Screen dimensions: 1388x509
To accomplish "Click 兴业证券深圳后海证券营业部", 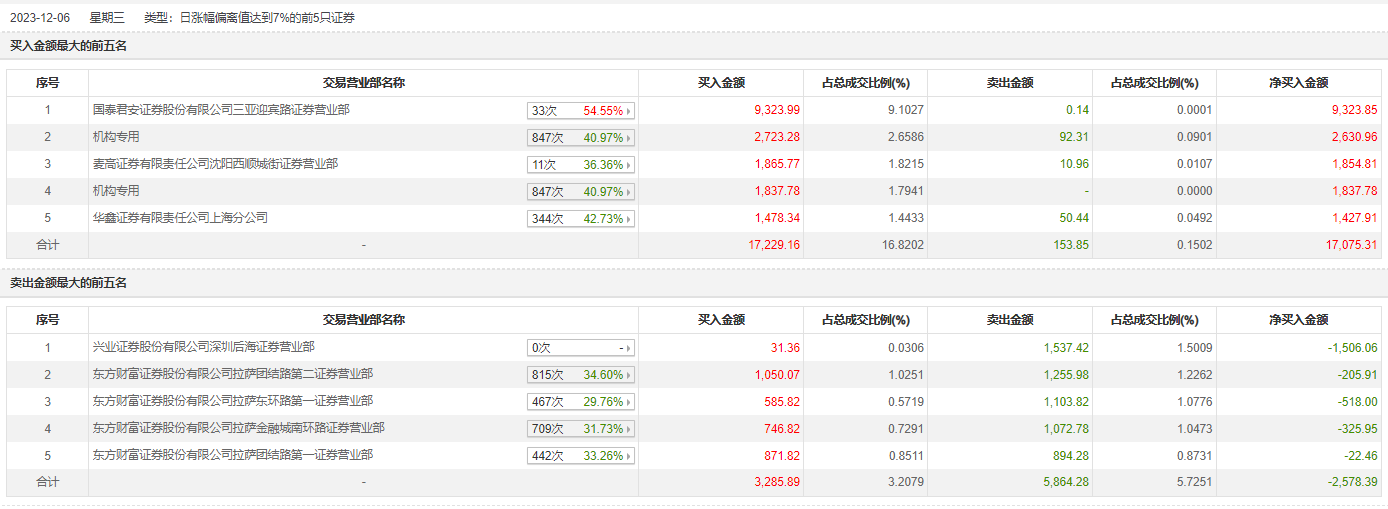I will tap(203, 347).
